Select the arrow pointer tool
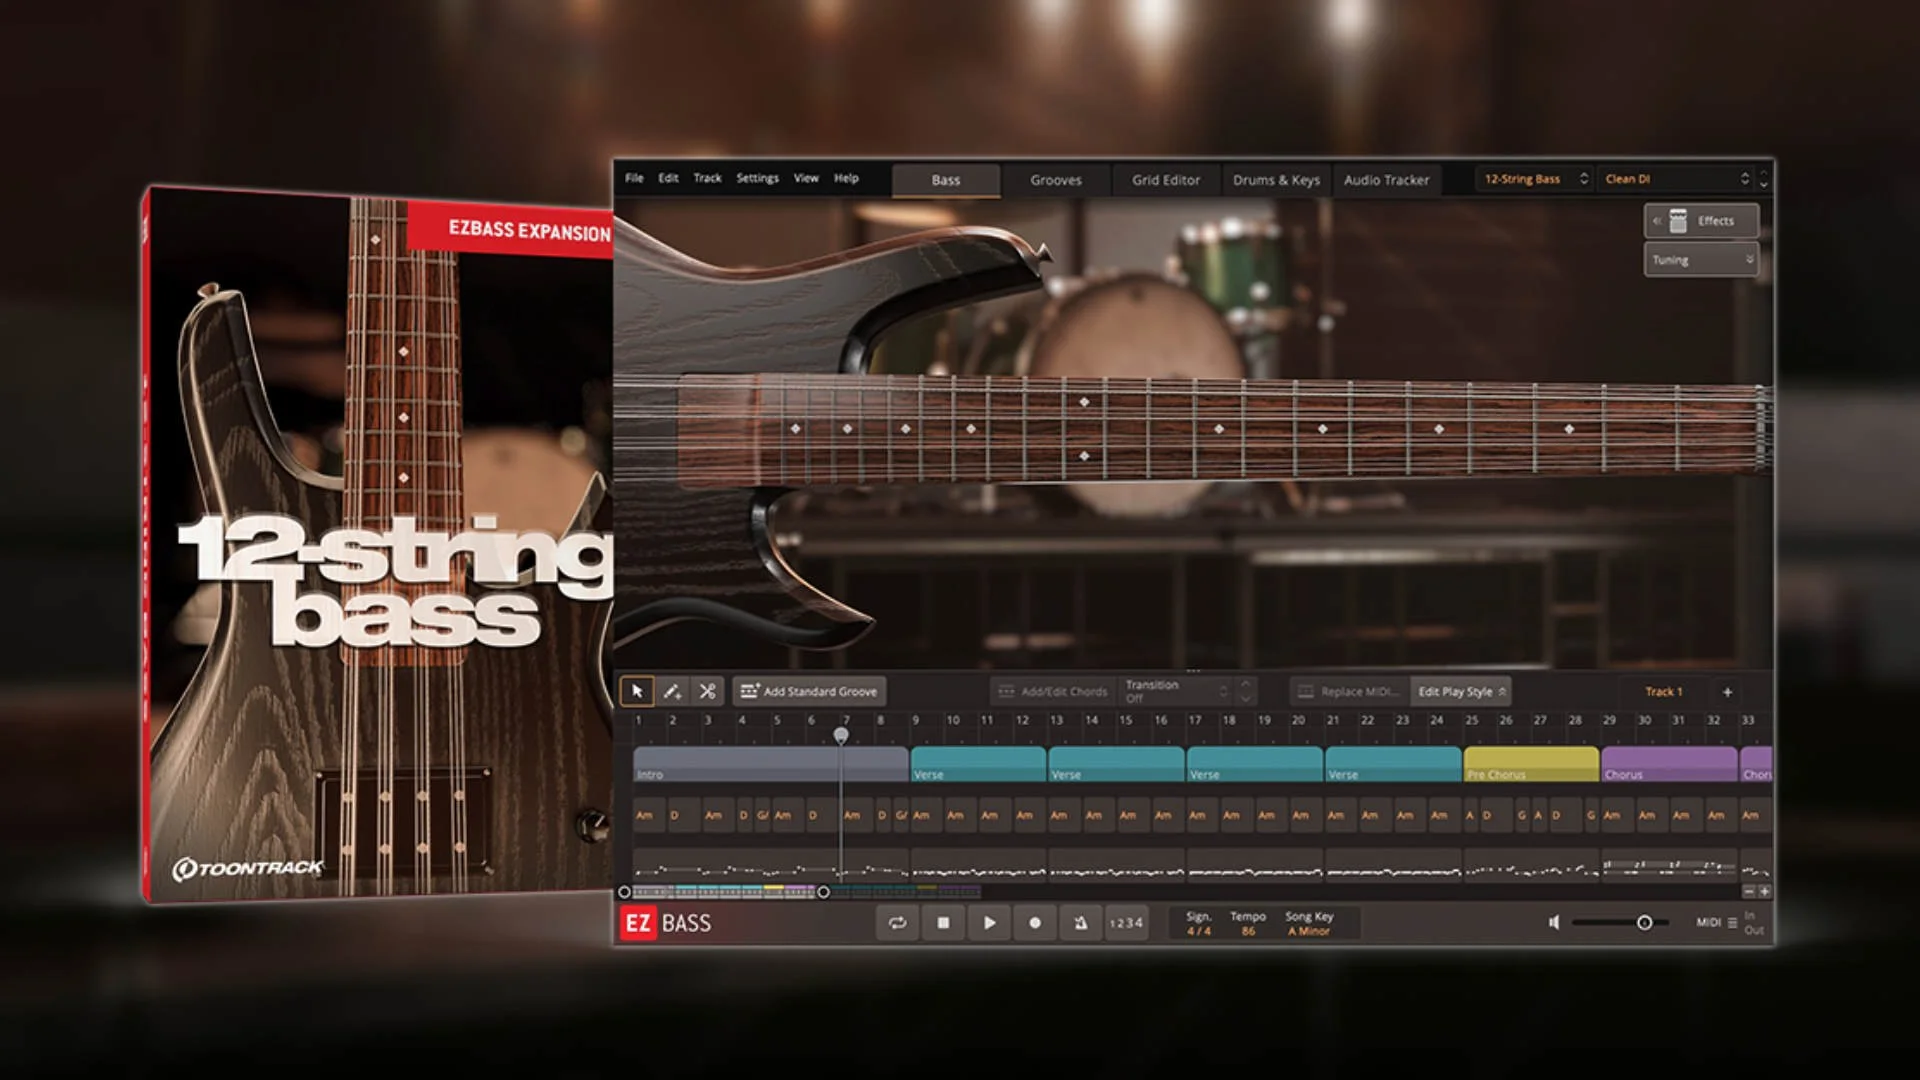The height and width of the screenshot is (1080, 1920). [x=637, y=691]
